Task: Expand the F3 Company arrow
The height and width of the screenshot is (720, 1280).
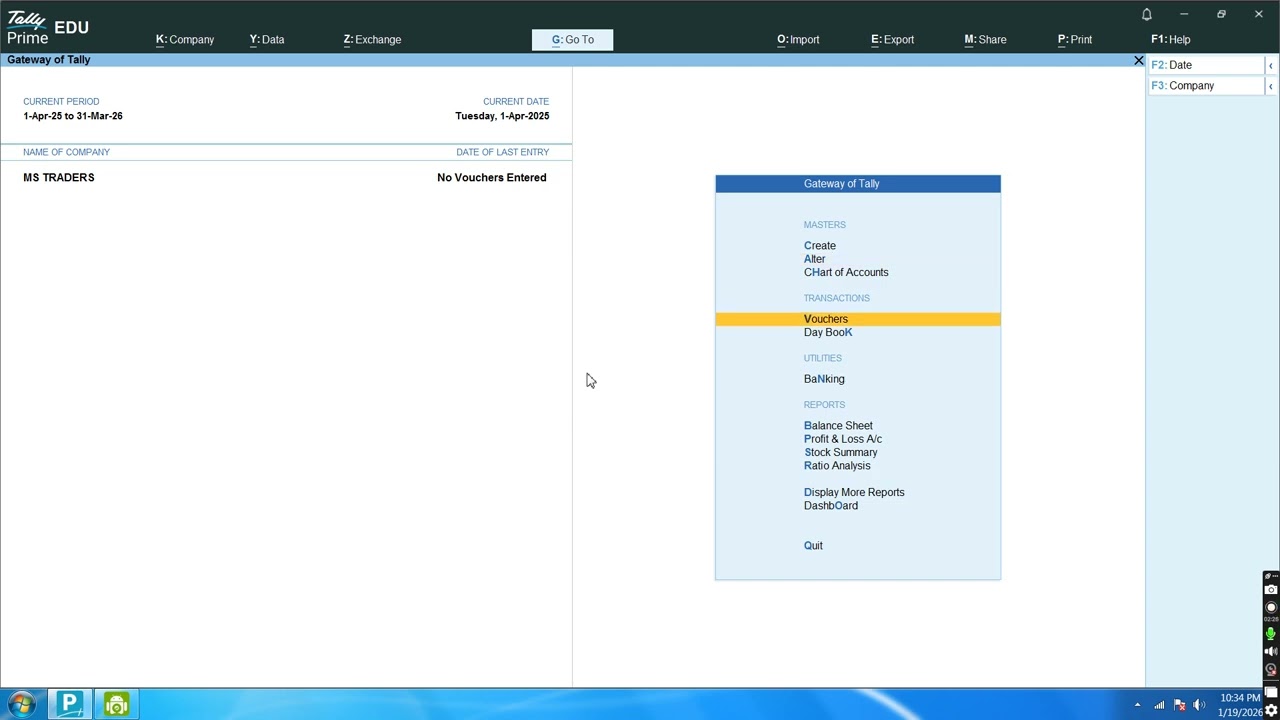Action: pyautogui.click(x=1270, y=86)
